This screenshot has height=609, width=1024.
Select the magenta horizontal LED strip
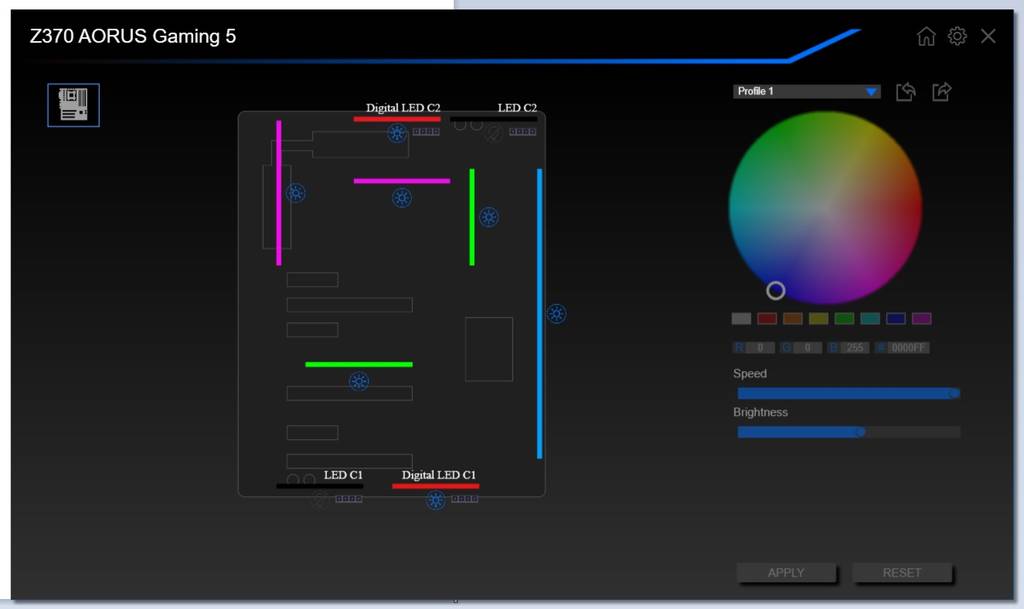point(402,181)
